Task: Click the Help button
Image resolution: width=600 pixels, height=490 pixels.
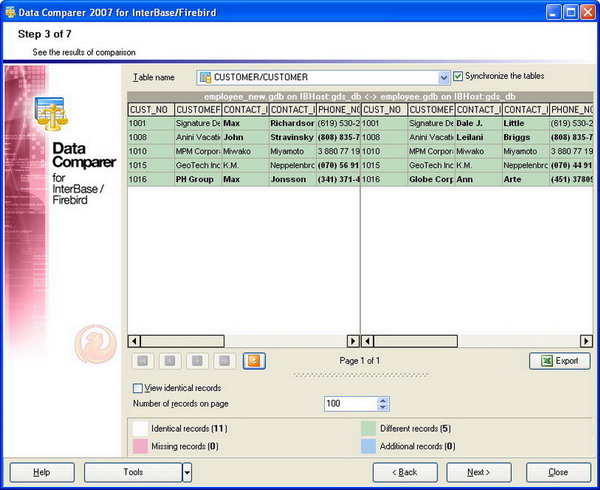Action: point(42,472)
